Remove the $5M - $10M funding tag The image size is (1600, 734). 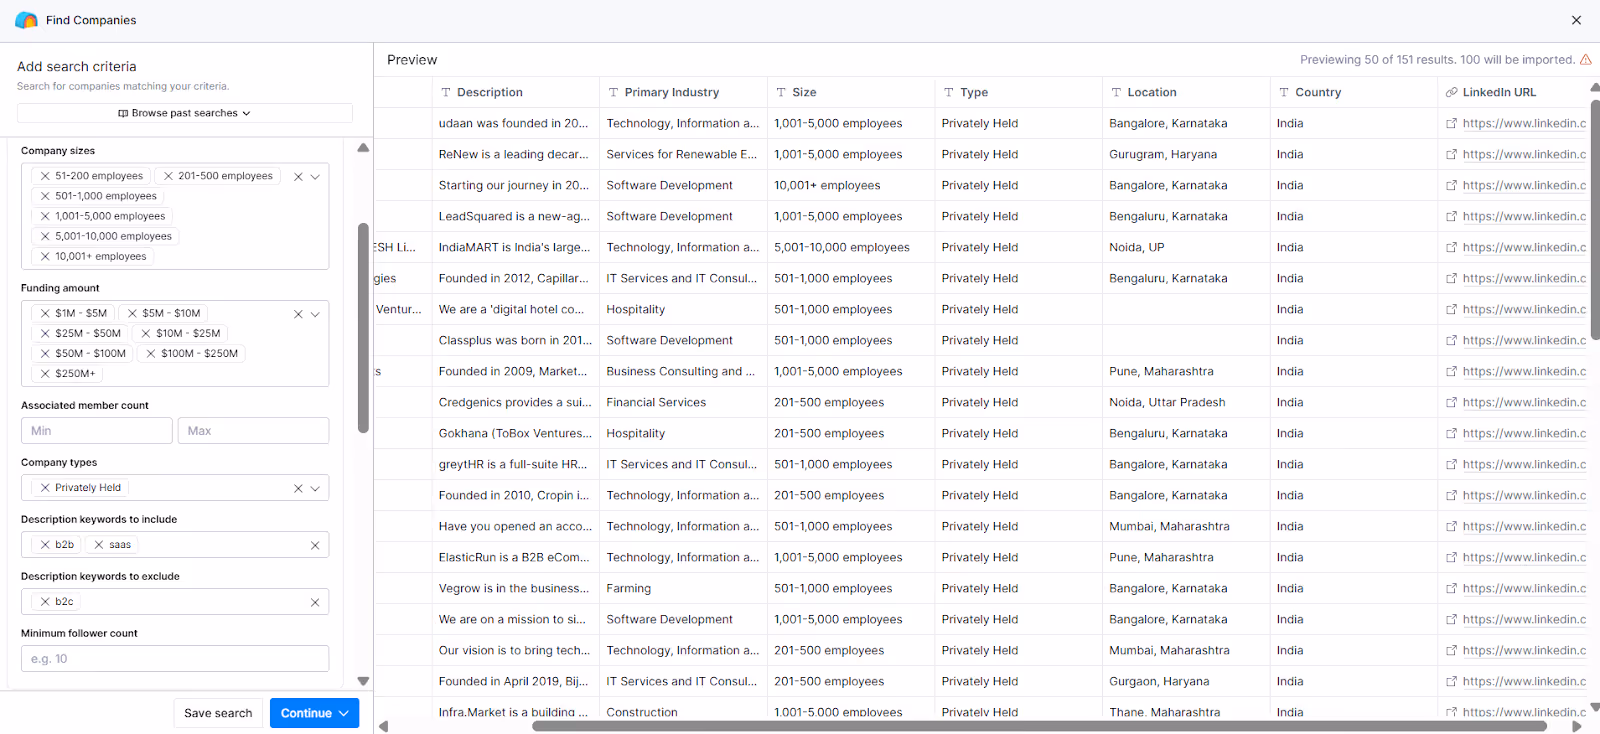pyautogui.click(x=132, y=313)
